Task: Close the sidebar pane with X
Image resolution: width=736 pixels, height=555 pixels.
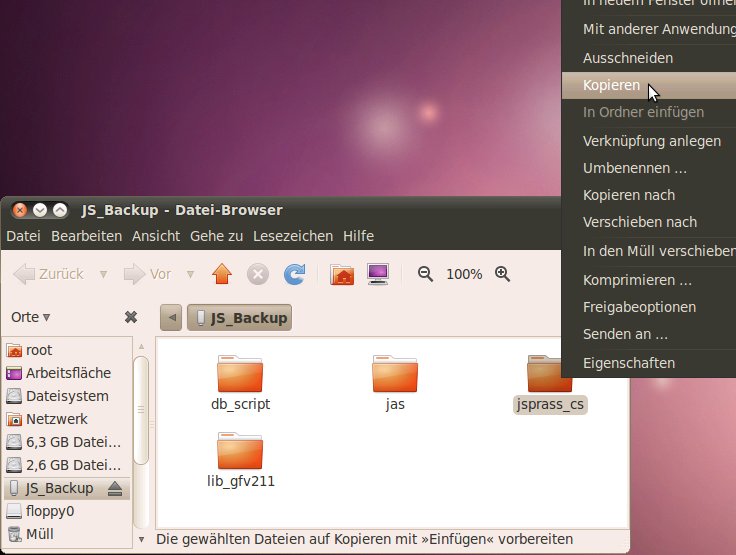Action: click(x=130, y=317)
